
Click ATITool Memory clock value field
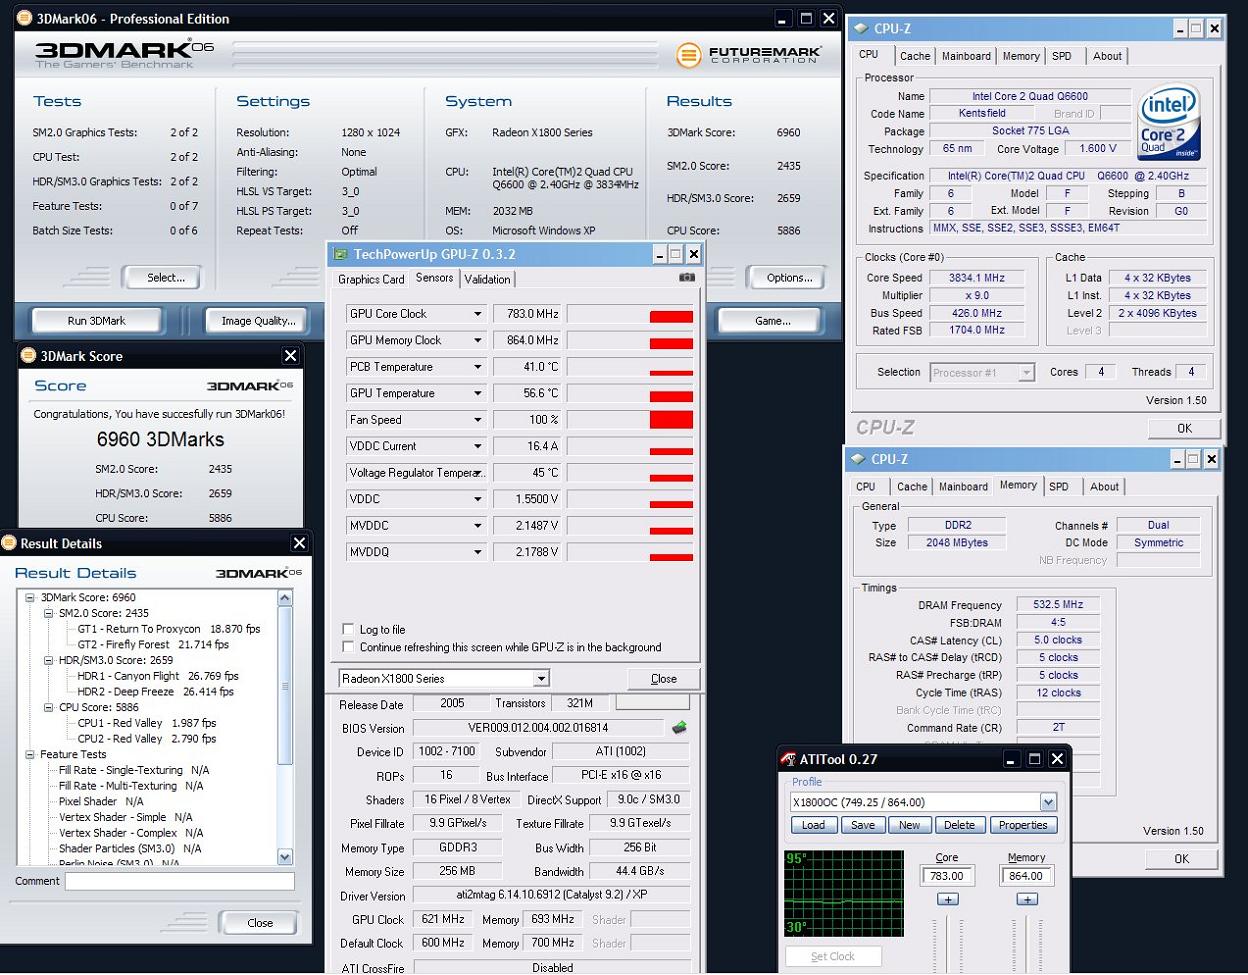1026,876
